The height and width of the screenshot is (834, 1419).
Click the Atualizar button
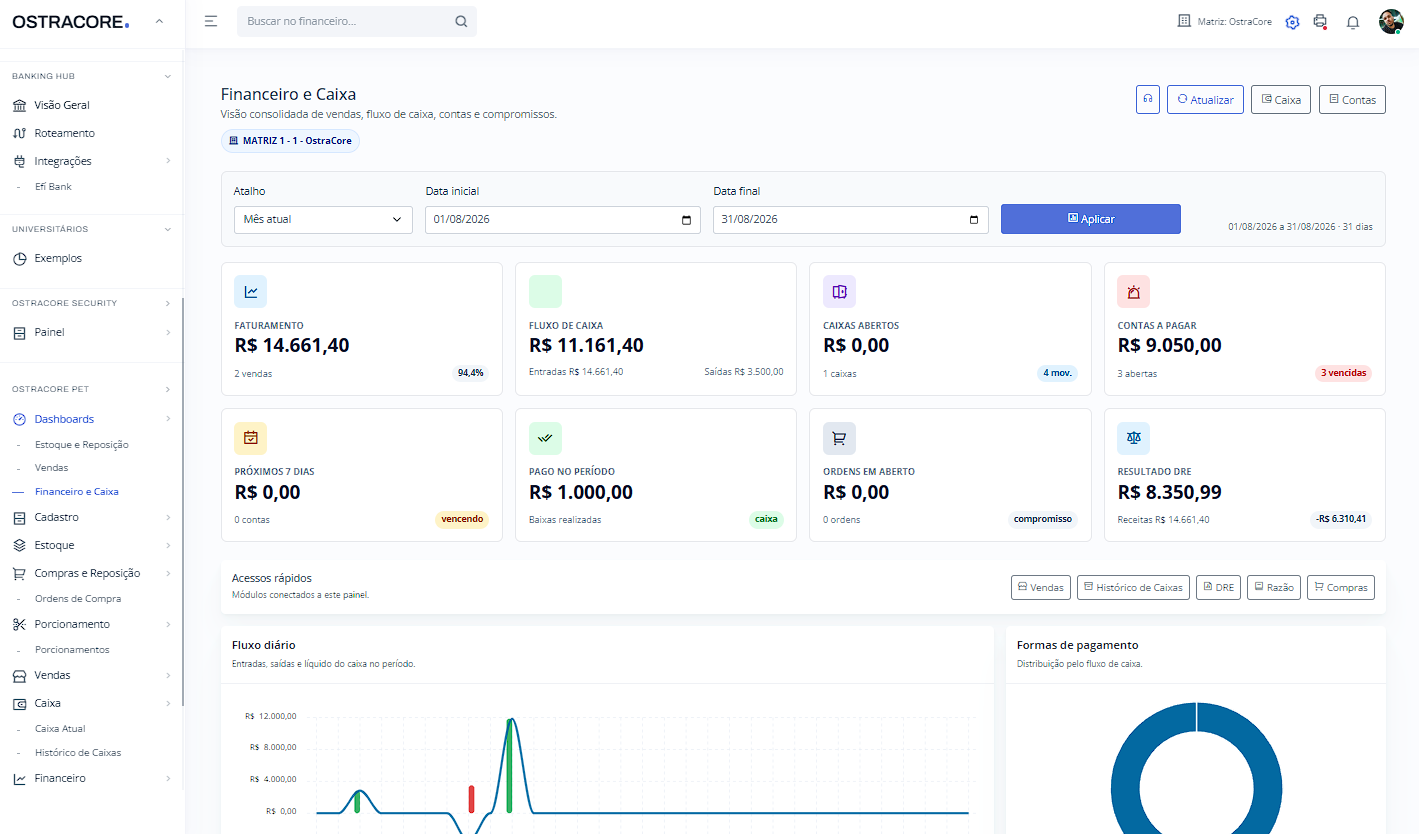pos(1205,99)
